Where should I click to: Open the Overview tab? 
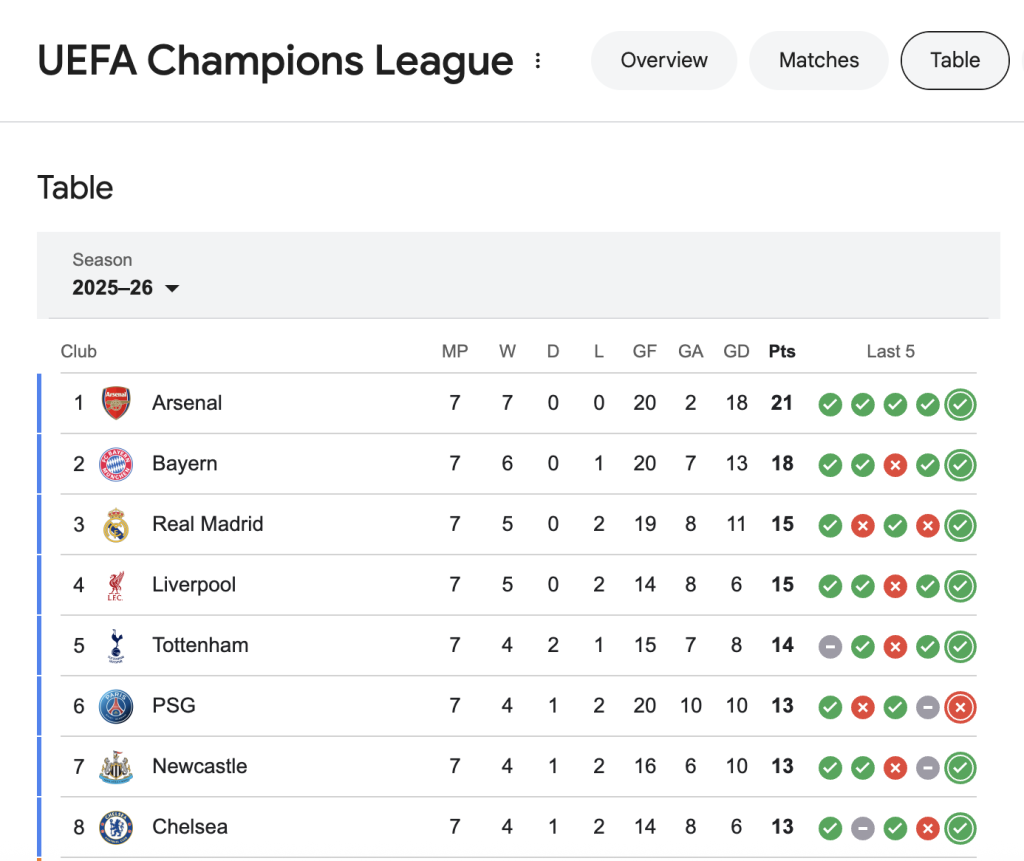pos(663,60)
